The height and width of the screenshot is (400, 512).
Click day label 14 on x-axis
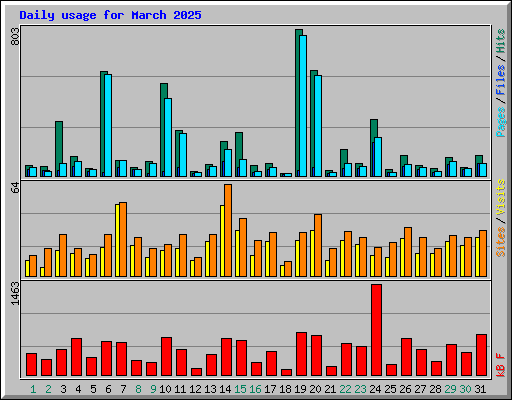coord(225,389)
